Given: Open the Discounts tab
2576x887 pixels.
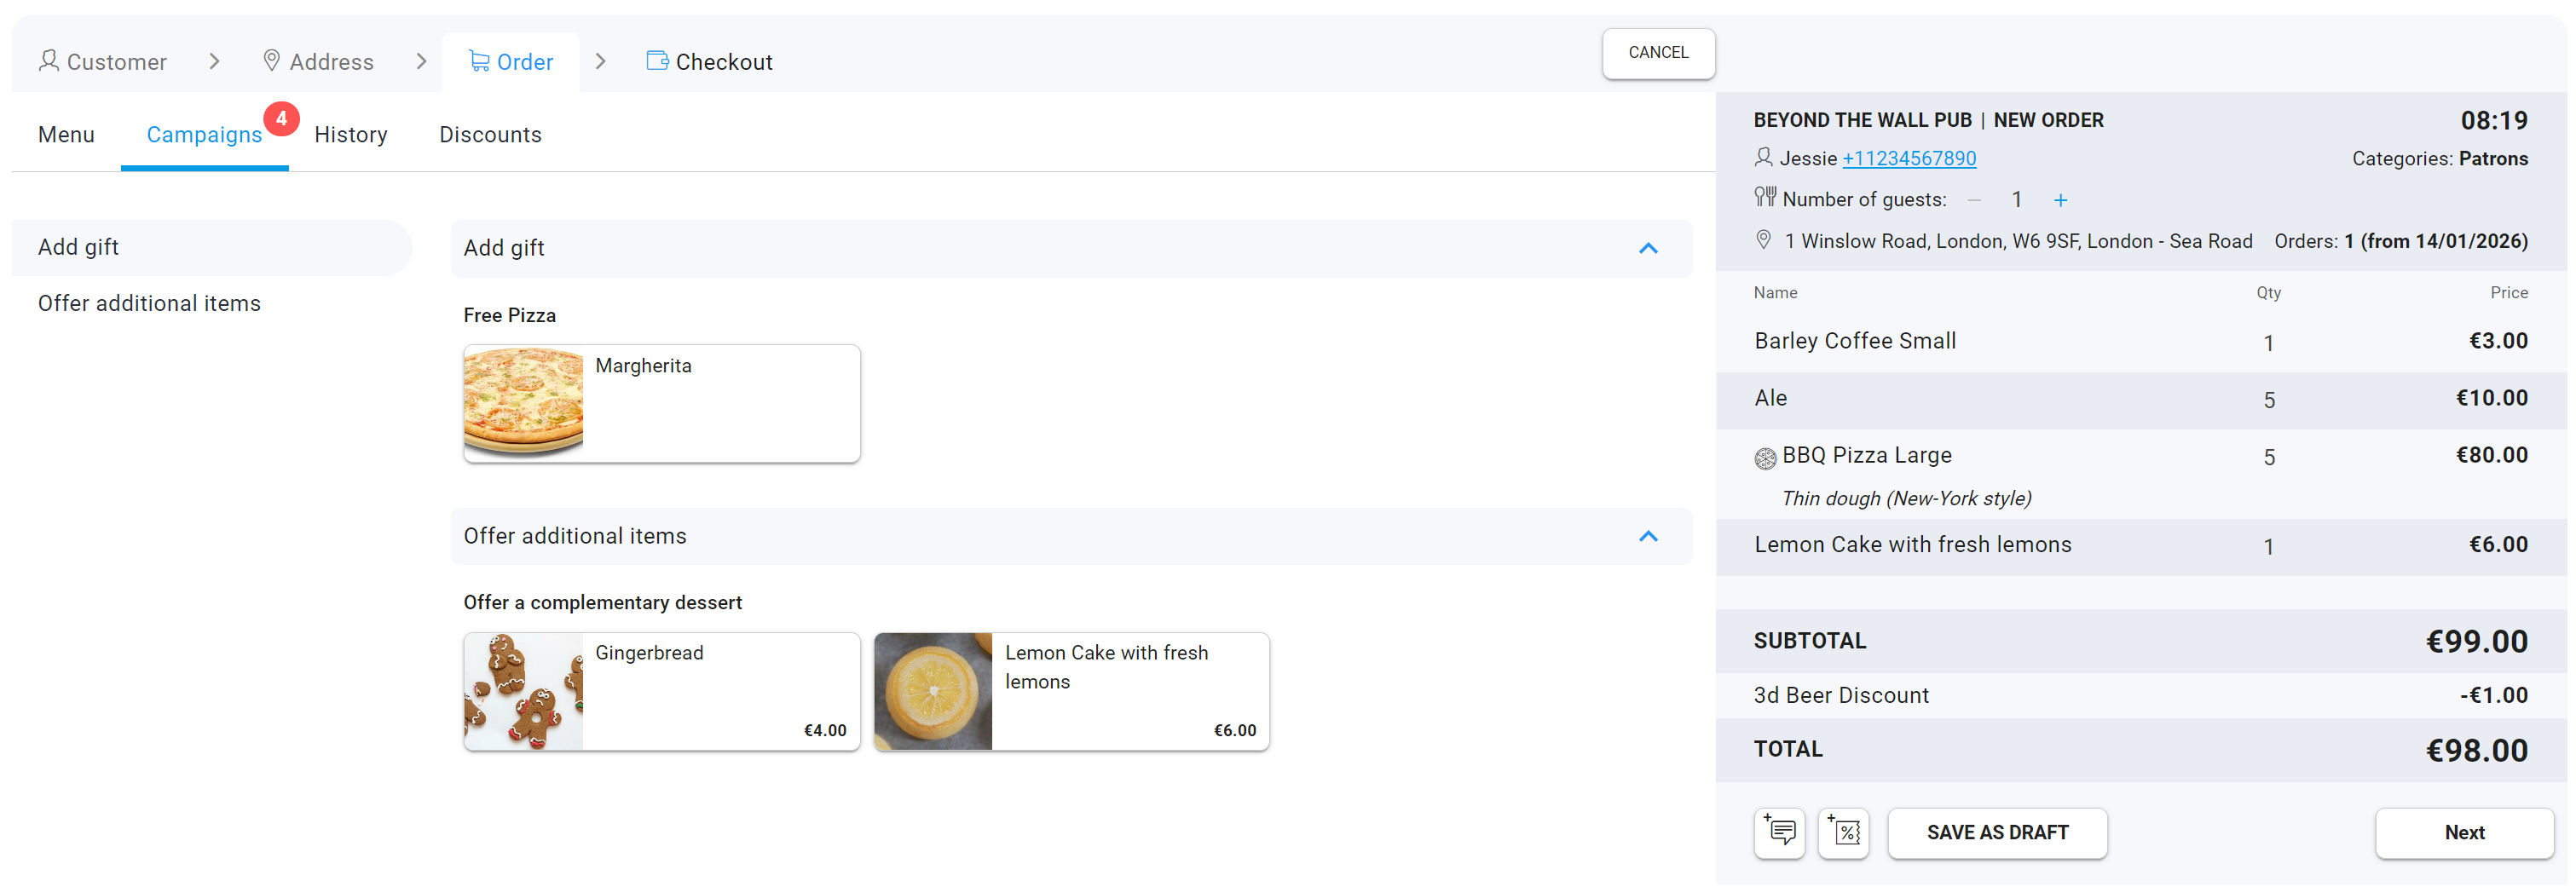Looking at the screenshot, I should tap(490, 135).
